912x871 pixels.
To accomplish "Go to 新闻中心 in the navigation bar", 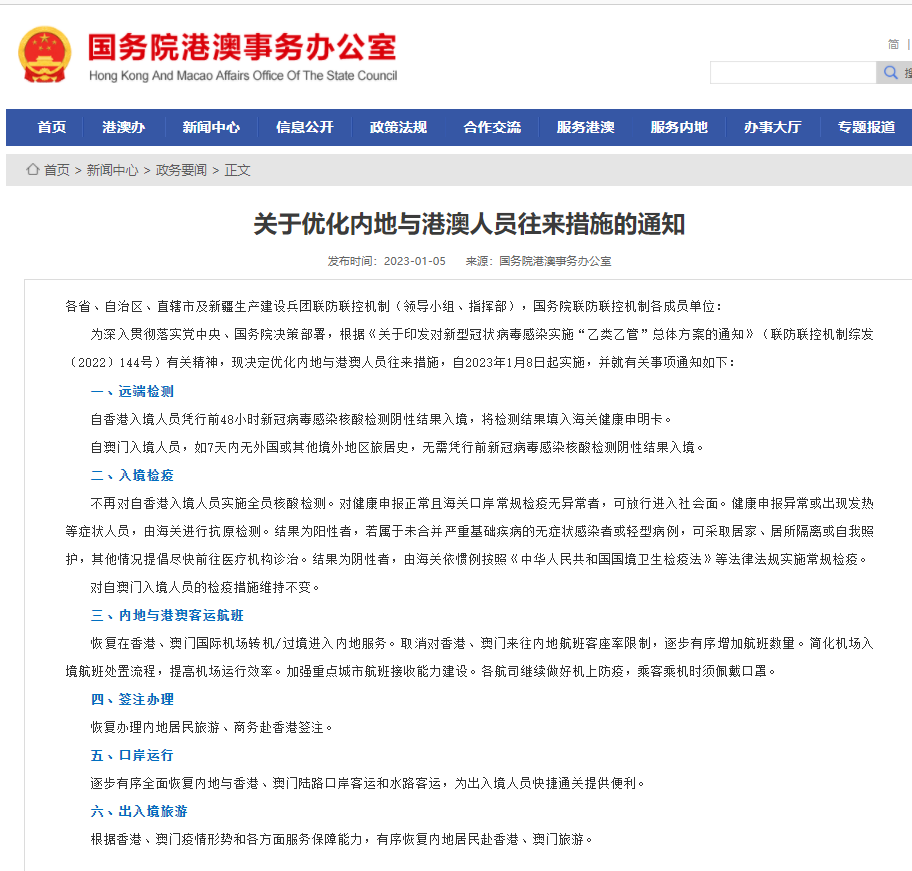I will [211, 127].
